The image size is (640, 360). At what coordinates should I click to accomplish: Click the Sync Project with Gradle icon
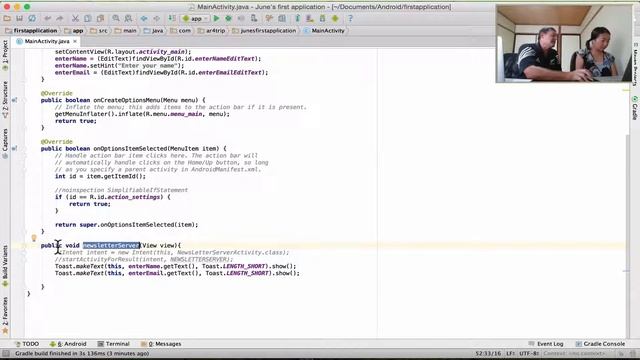pos(298,18)
